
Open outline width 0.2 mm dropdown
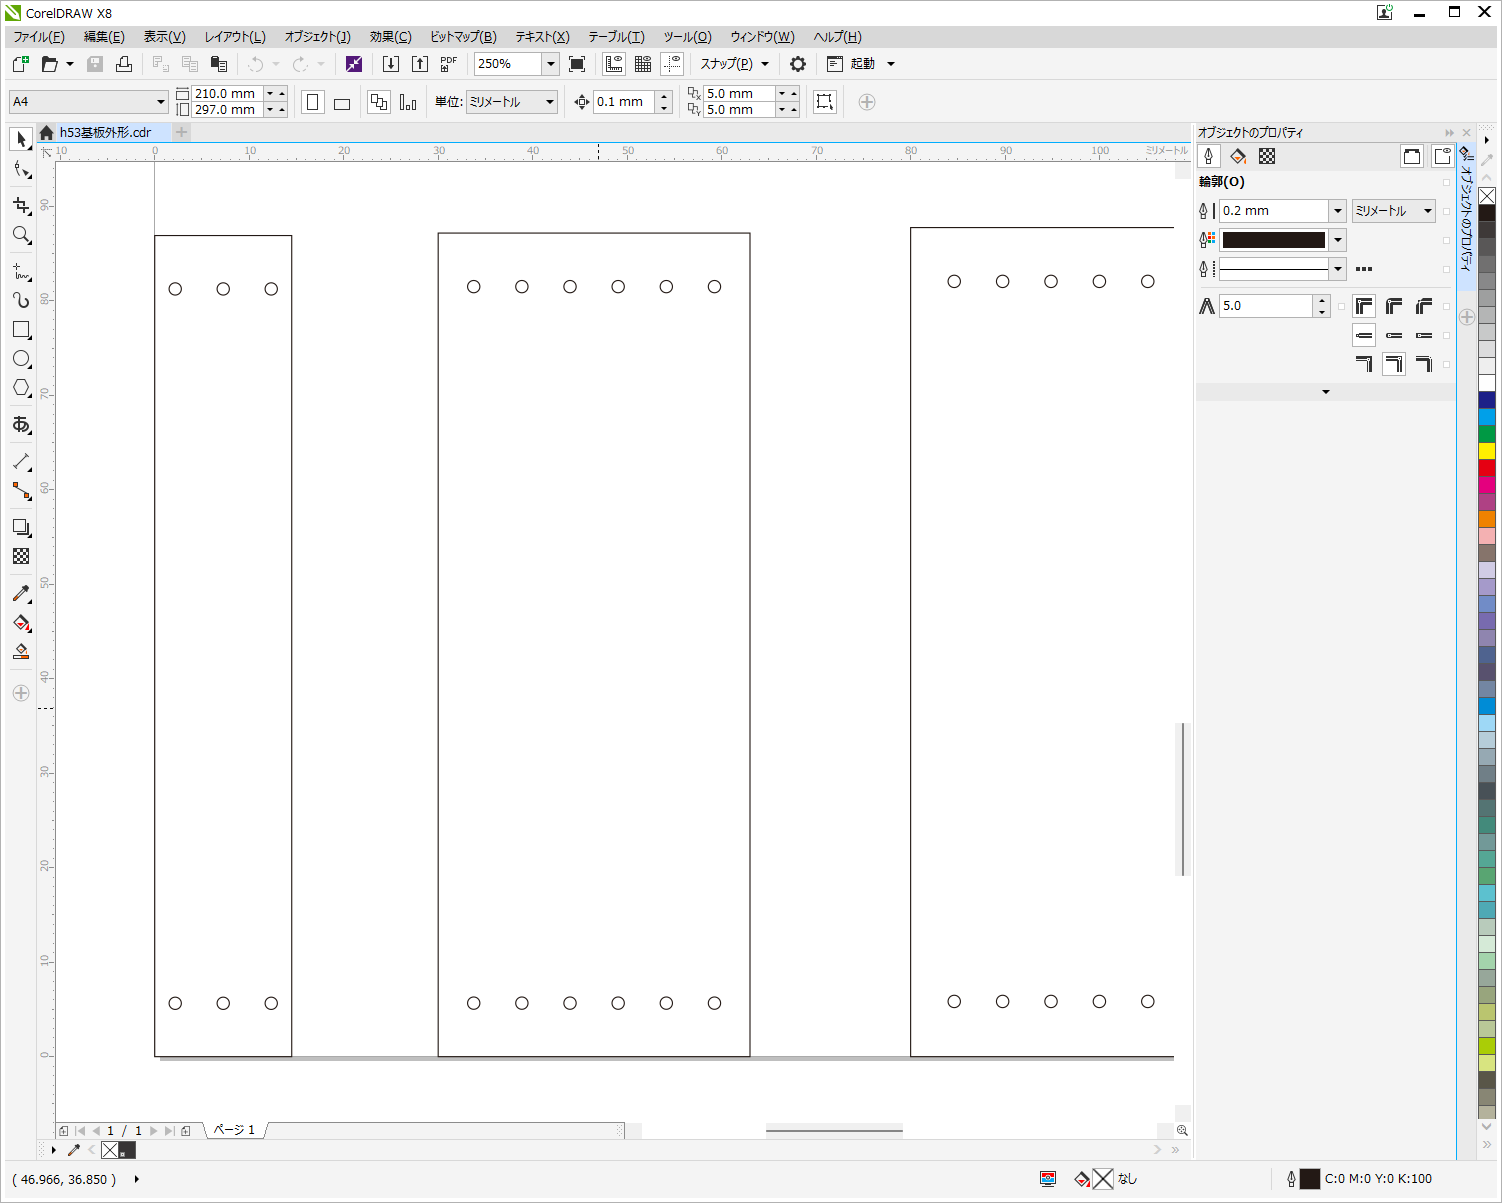point(1337,211)
